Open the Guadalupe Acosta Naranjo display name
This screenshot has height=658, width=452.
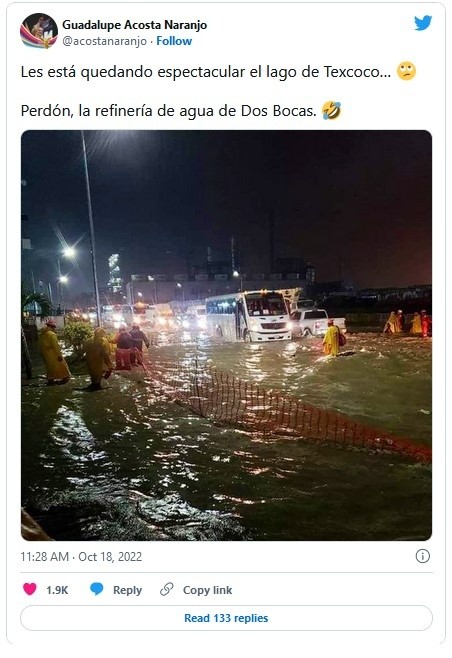click(x=135, y=25)
